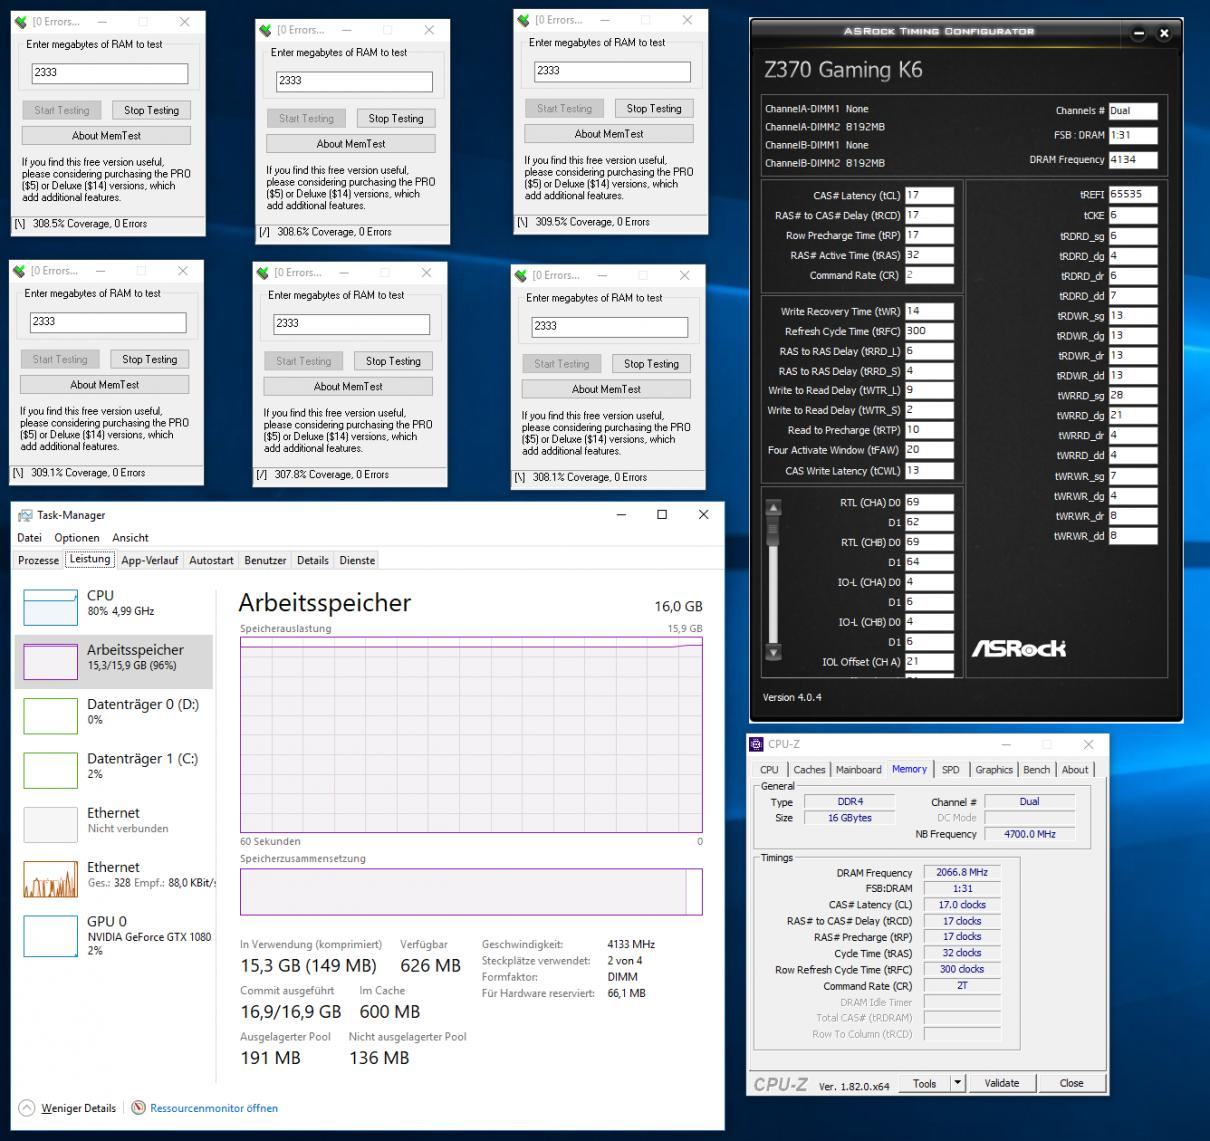Image resolution: width=1210 pixels, height=1141 pixels.
Task: Click Stop Testing in 308.1% coverage MemTest
Action: point(651,364)
